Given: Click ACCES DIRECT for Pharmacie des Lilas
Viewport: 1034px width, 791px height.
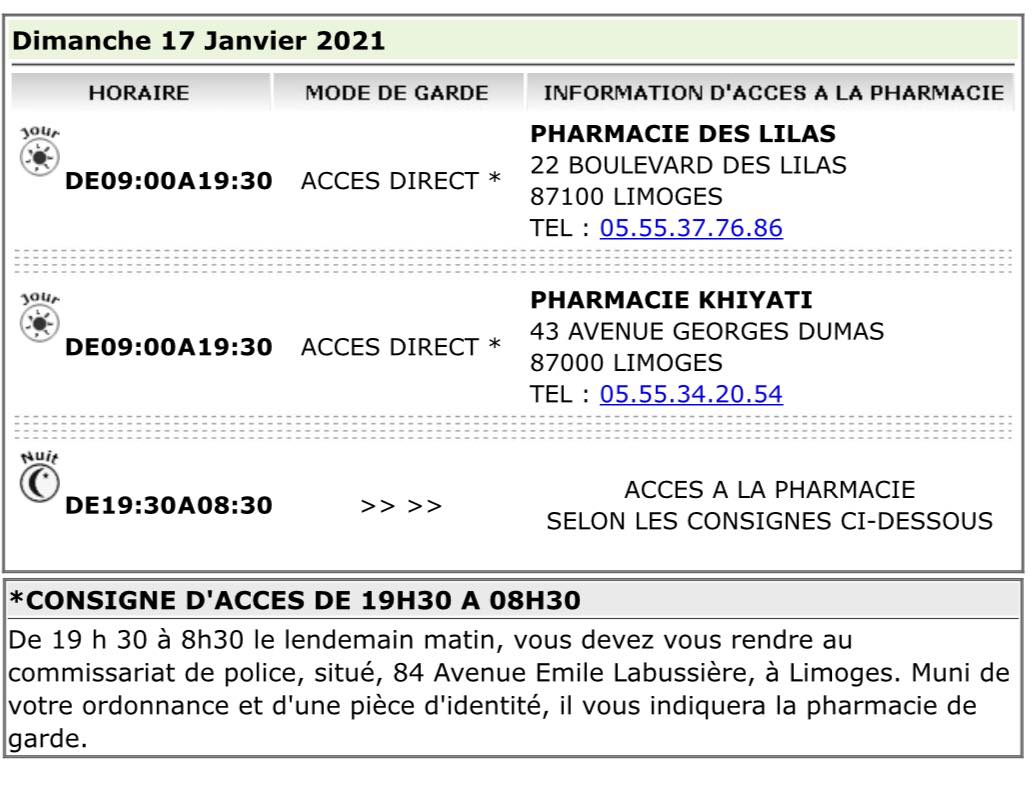Looking at the screenshot, I should point(401,181).
